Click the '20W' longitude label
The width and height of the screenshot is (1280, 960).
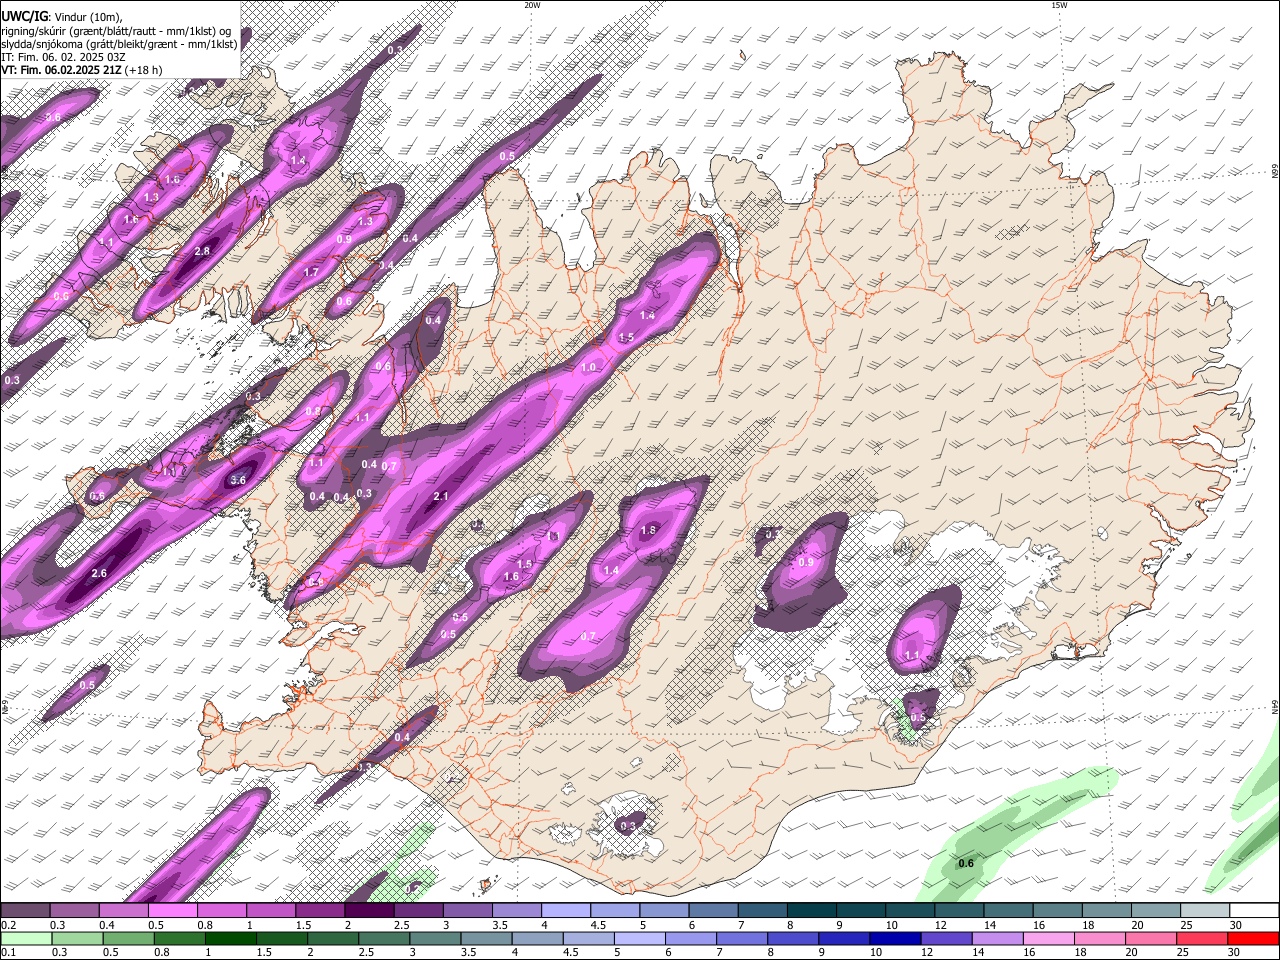point(532,5)
